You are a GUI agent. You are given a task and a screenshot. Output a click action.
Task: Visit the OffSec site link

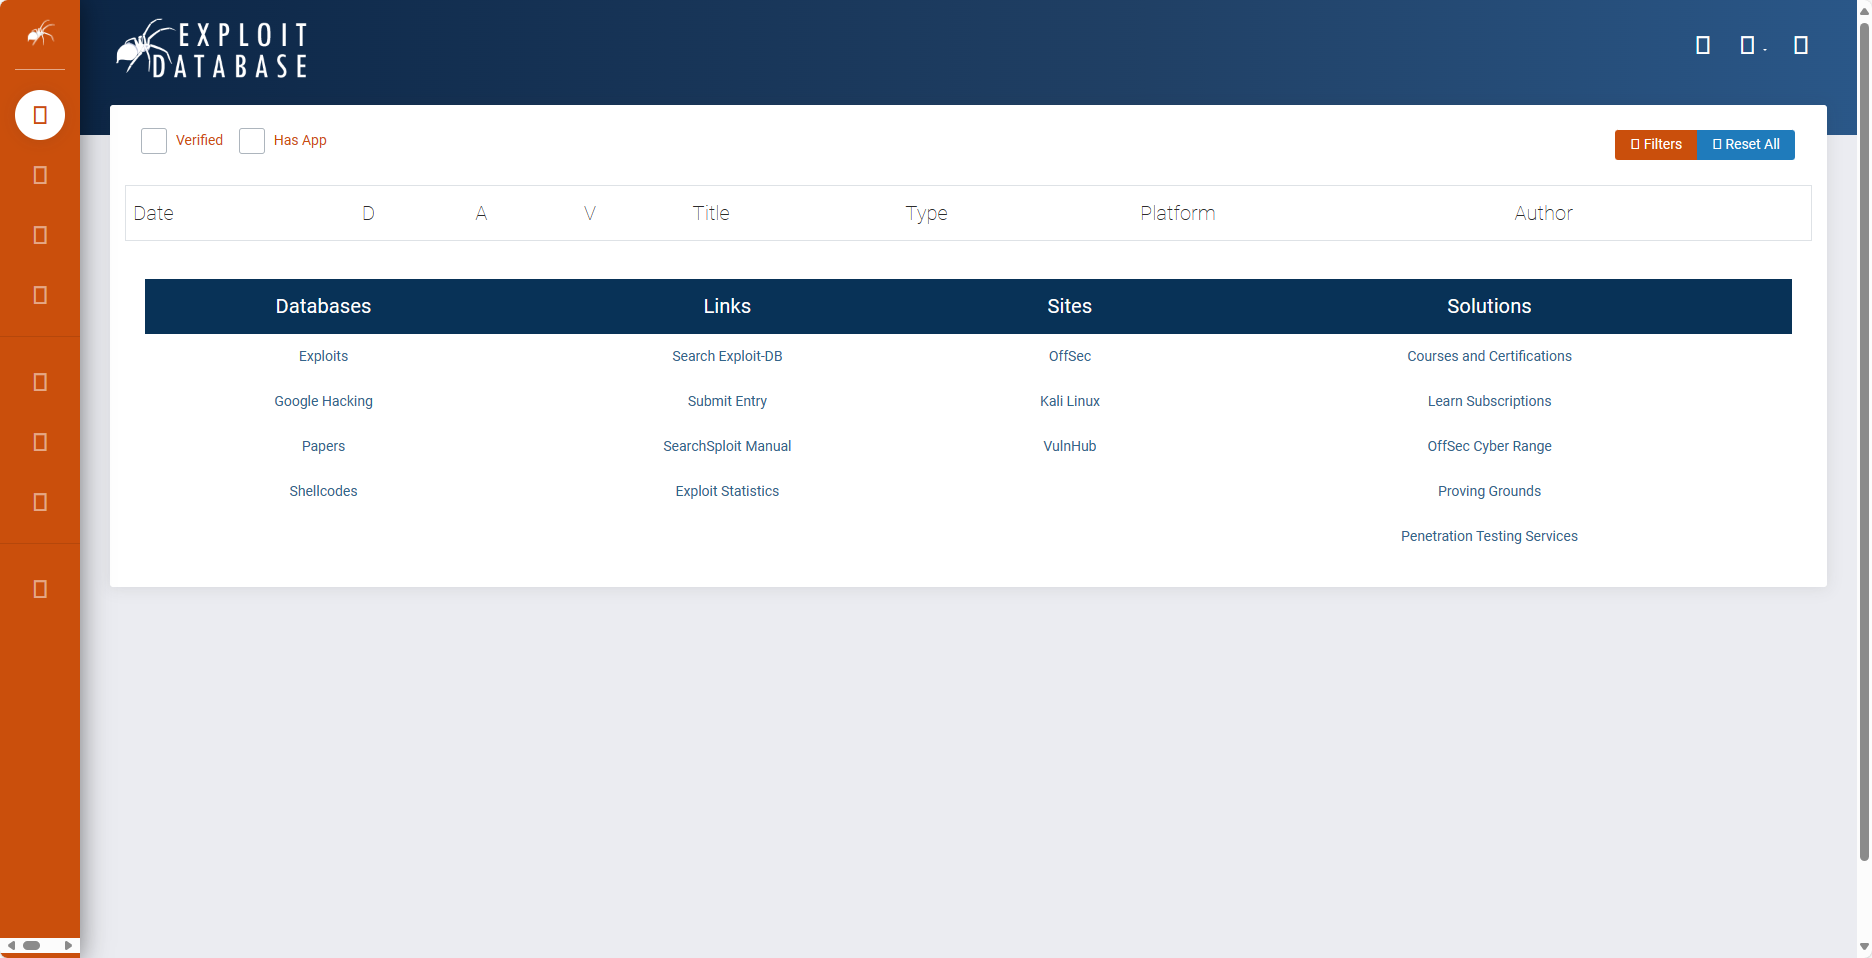[x=1070, y=356]
